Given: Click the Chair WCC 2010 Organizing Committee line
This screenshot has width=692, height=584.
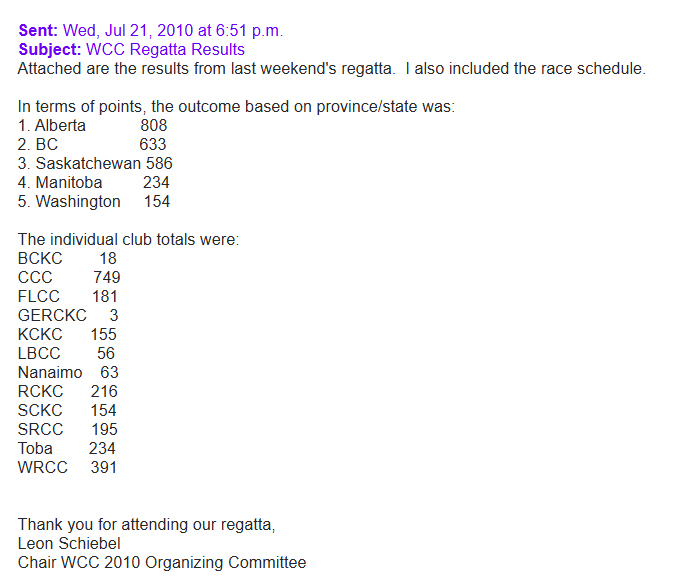Looking at the screenshot, I should click(162, 562).
